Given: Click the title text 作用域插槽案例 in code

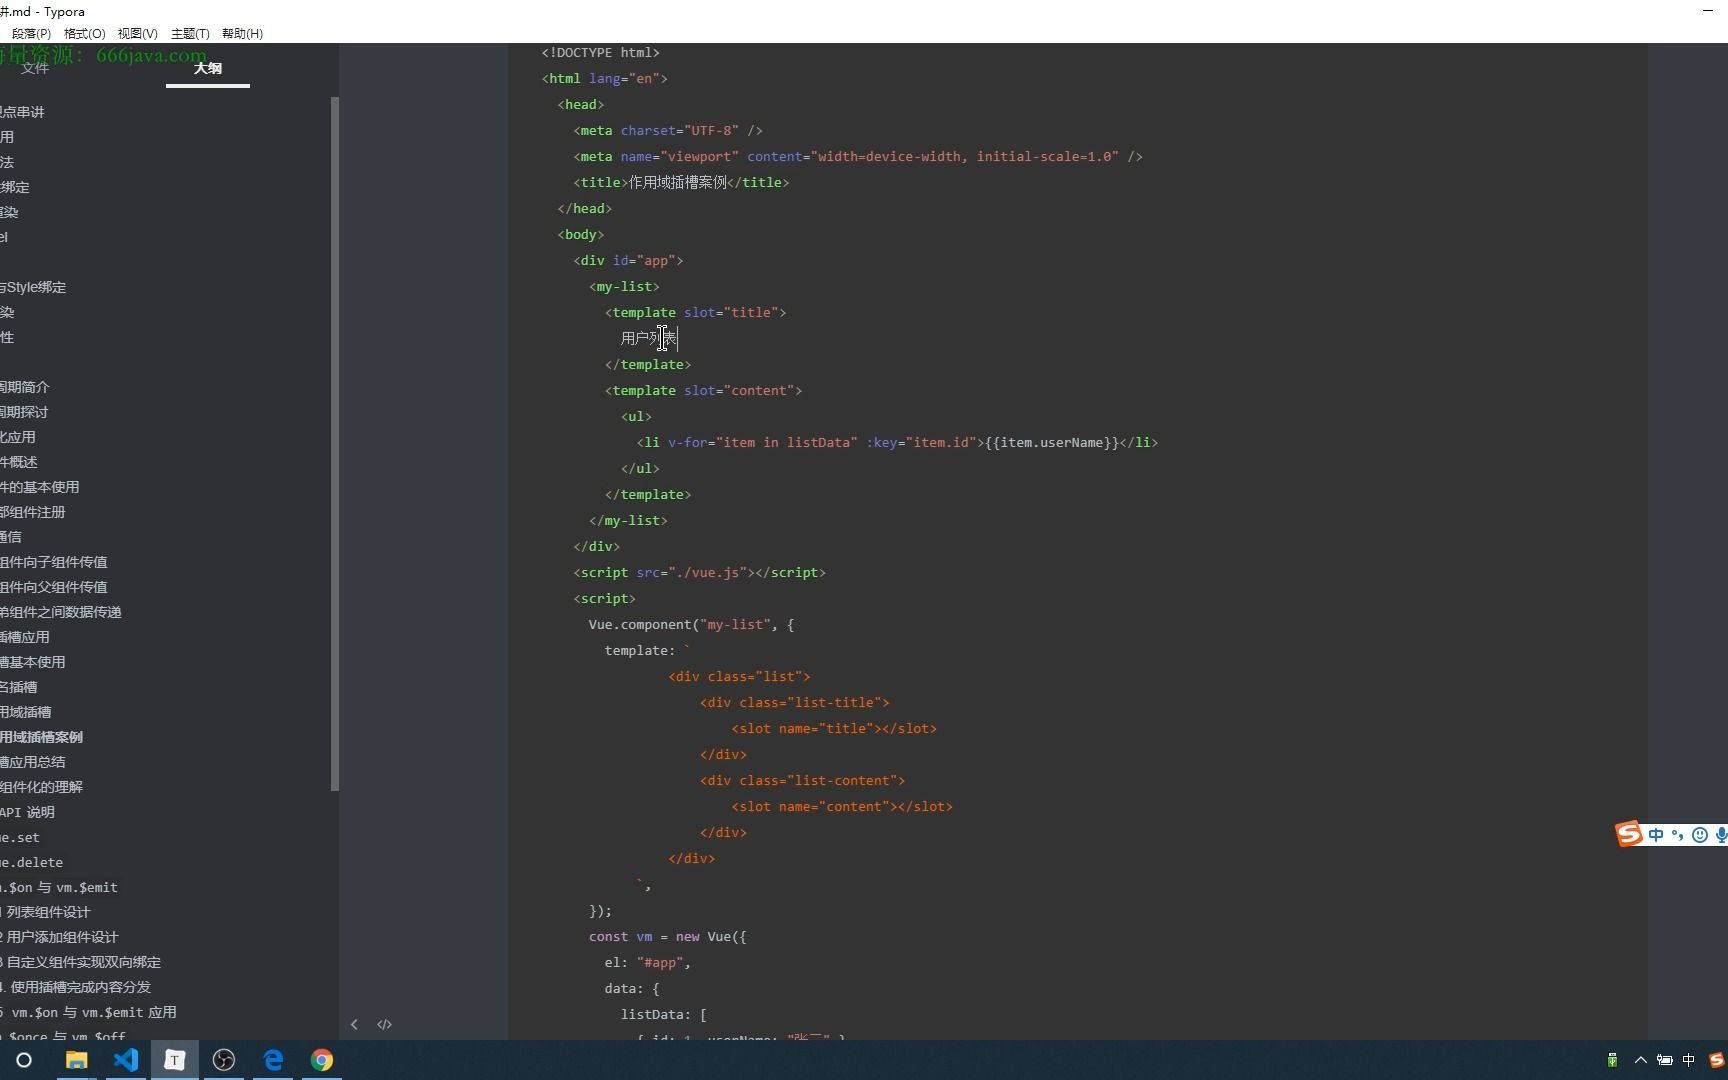Looking at the screenshot, I should point(678,182).
